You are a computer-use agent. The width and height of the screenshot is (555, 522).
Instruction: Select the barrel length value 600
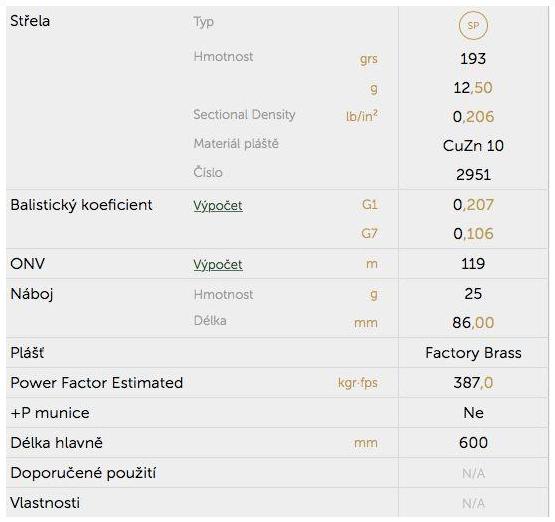(x=473, y=443)
